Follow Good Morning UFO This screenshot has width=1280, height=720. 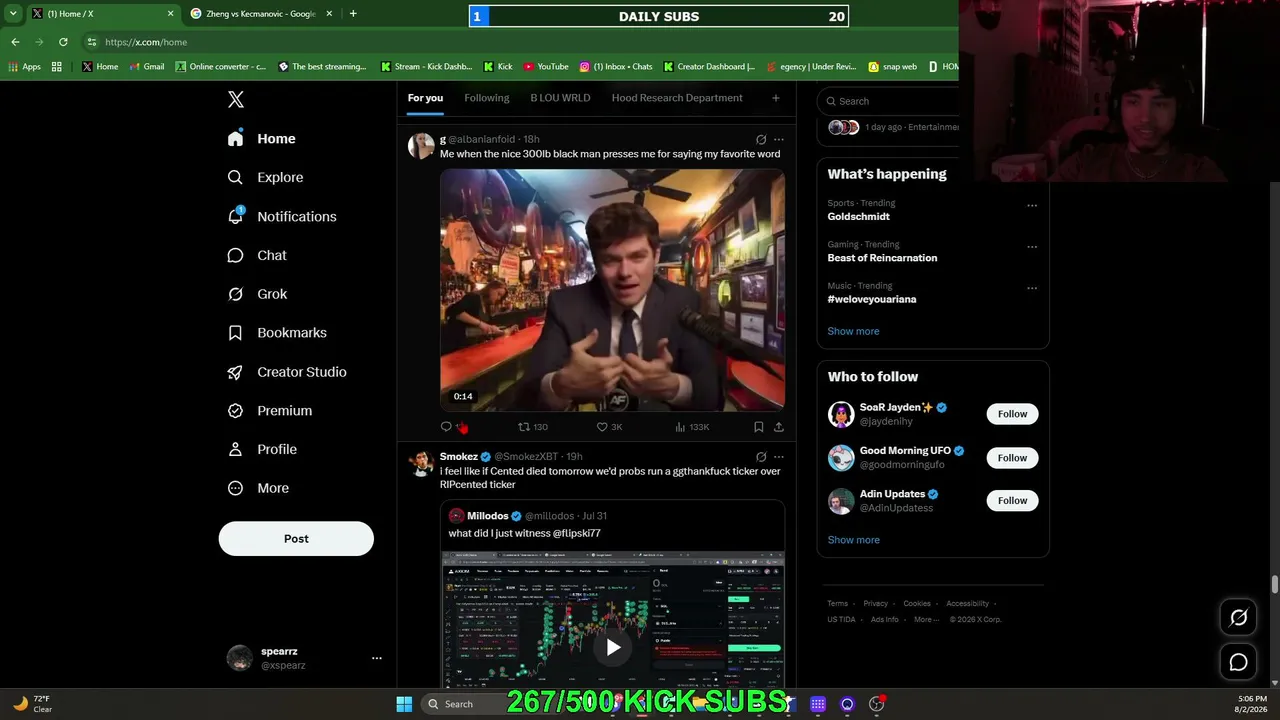[x=1012, y=458]
